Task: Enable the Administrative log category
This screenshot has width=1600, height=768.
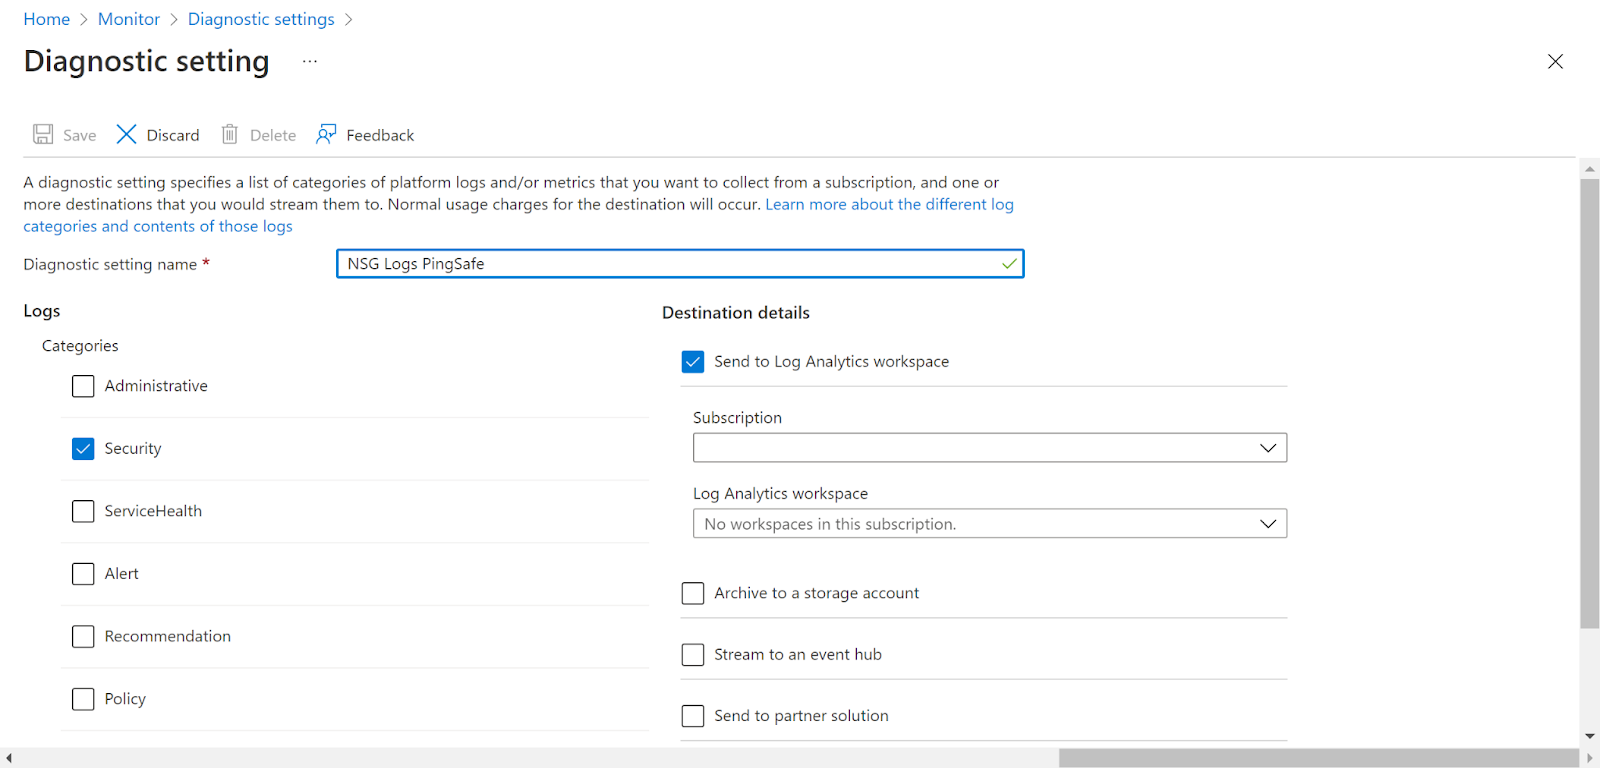Action: click(83, 386)
